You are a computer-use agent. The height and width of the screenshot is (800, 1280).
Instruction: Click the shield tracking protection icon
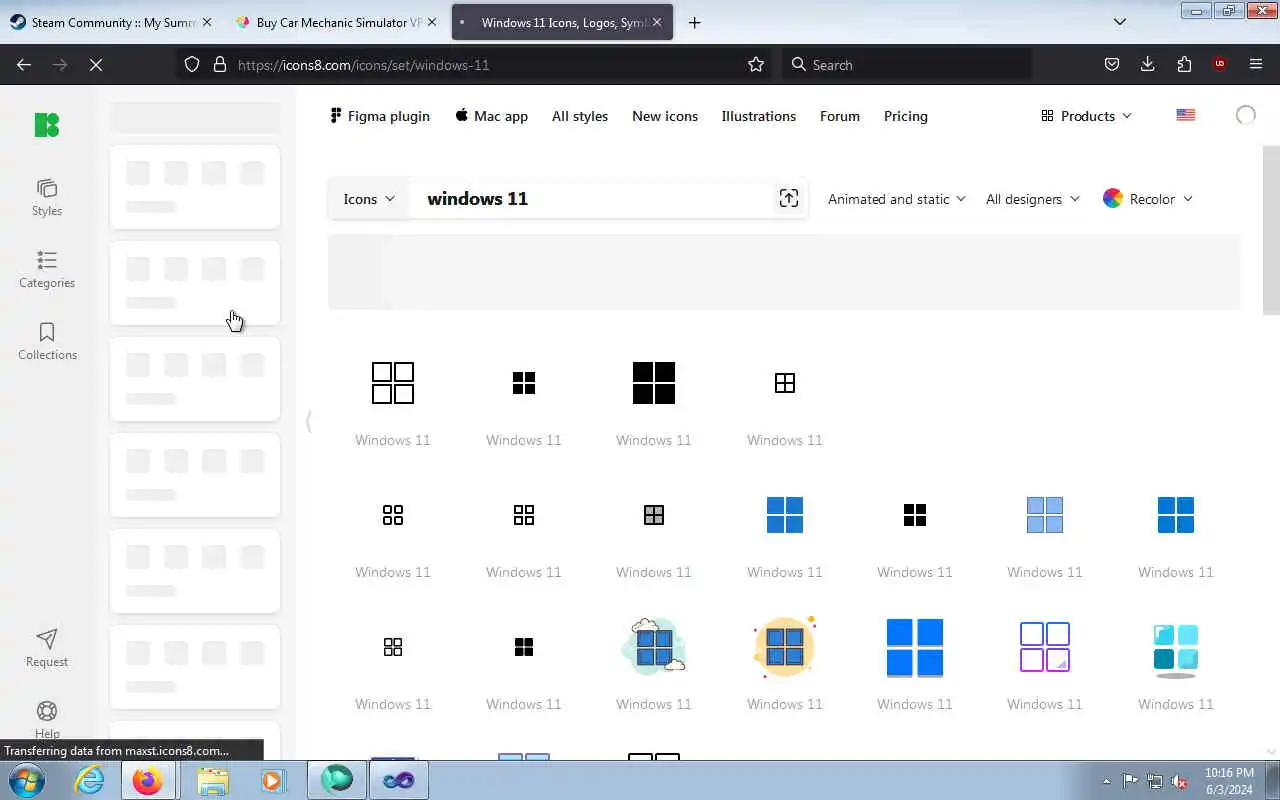click(192, 64)
